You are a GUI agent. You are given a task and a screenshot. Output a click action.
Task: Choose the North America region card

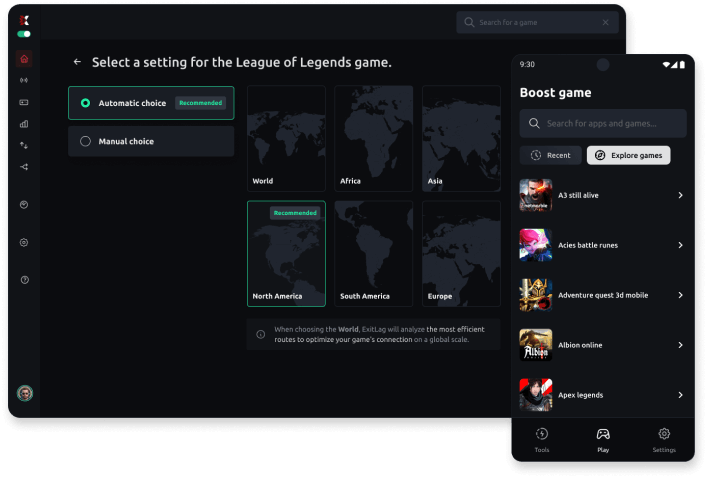(x=286, y=254)
